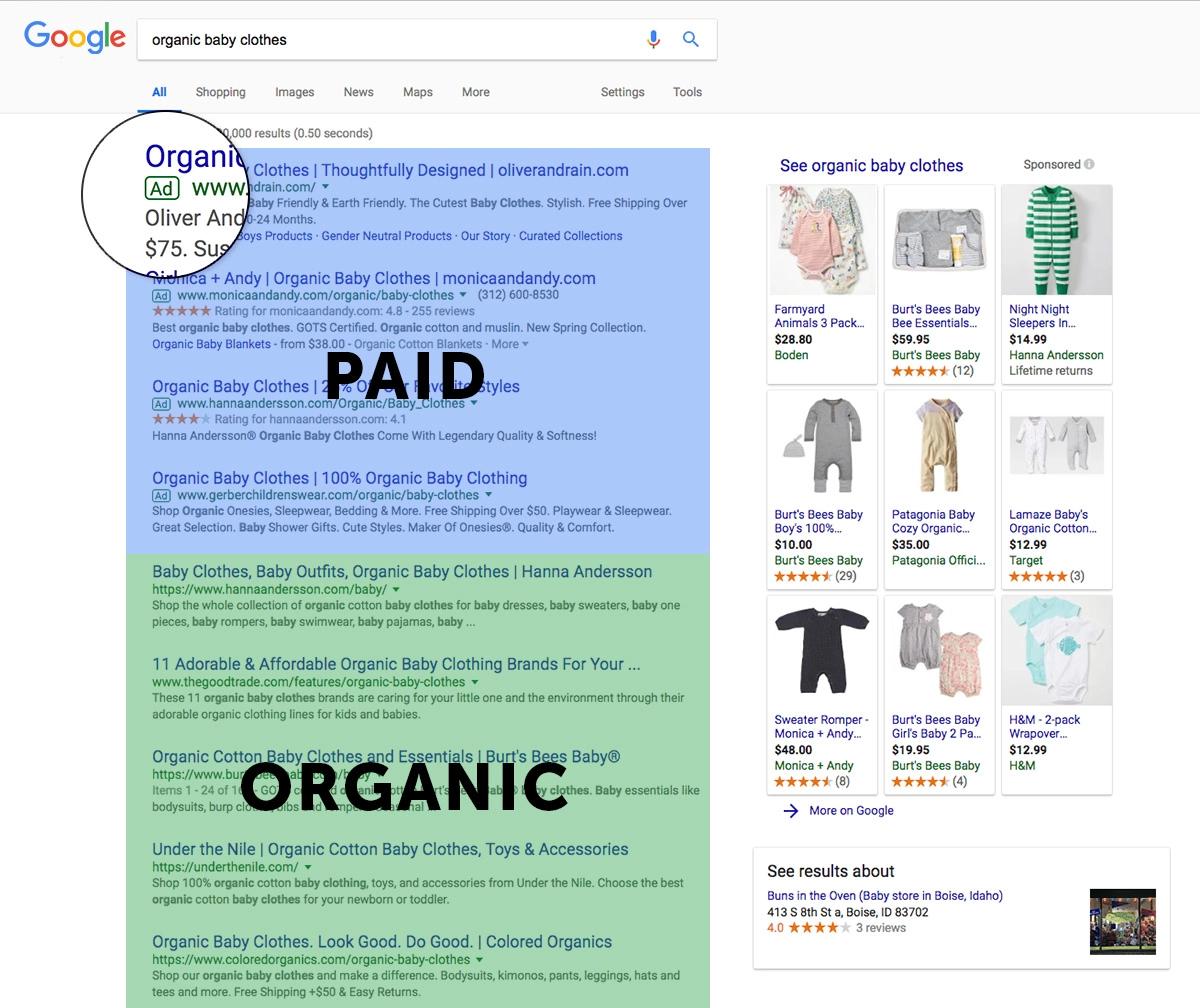The image size is (1200, 1008).
Task: Expand dropdown next to gerberchildrenswear.com URL
Action: [489, 495]
